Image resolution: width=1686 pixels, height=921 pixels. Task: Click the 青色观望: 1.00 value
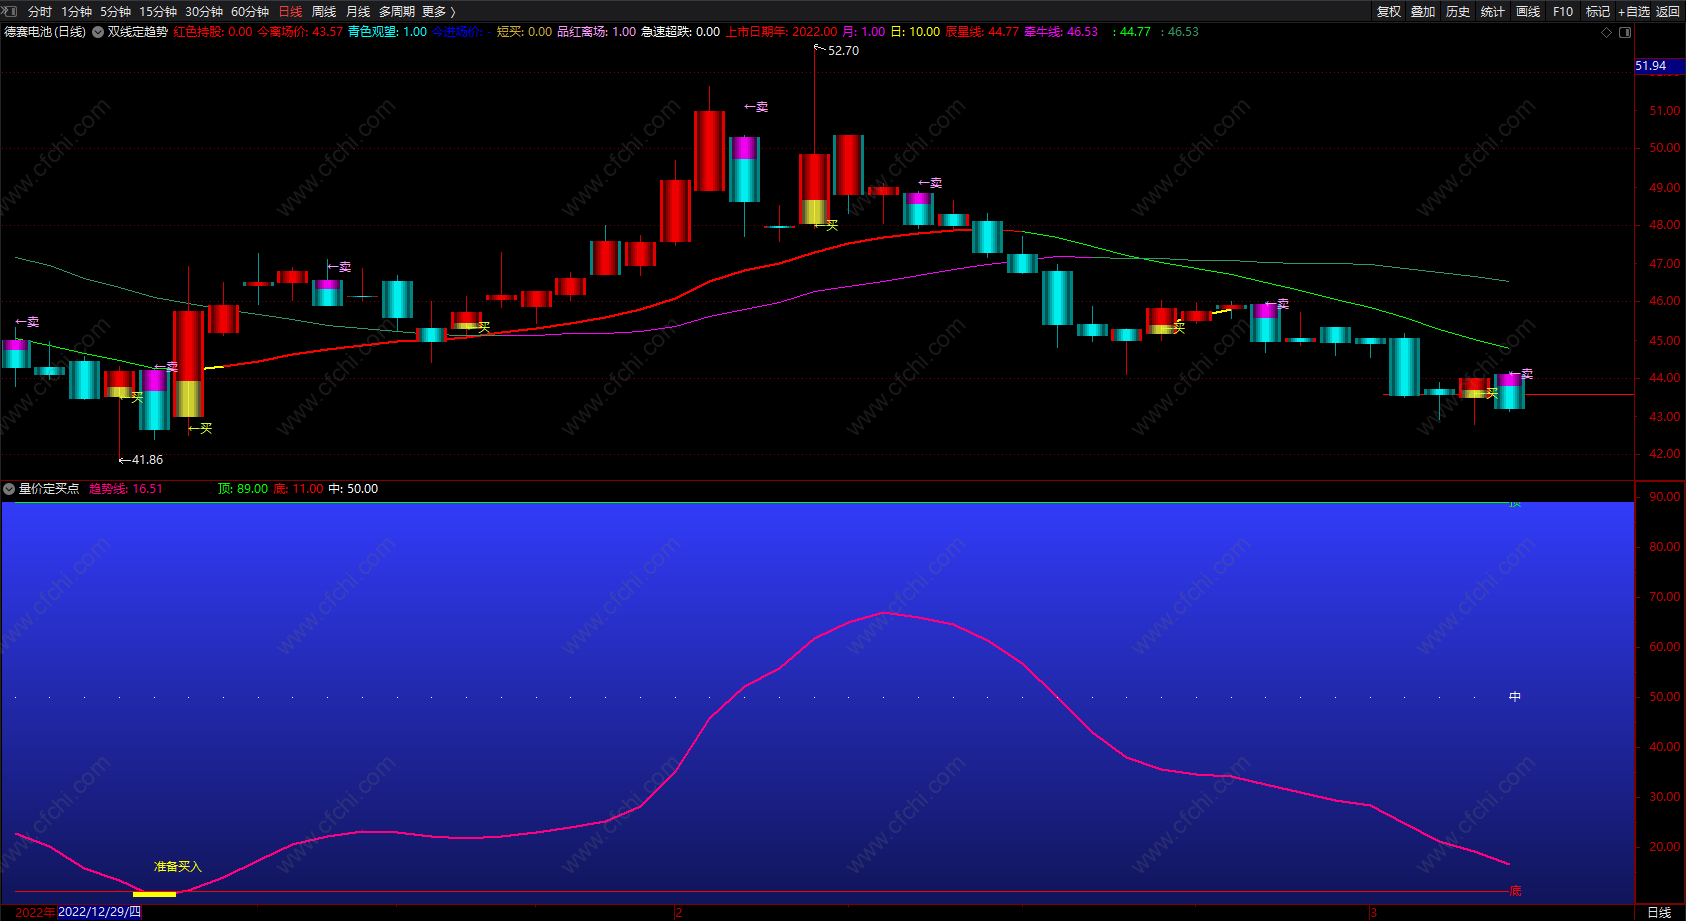(x=387, y=32)
